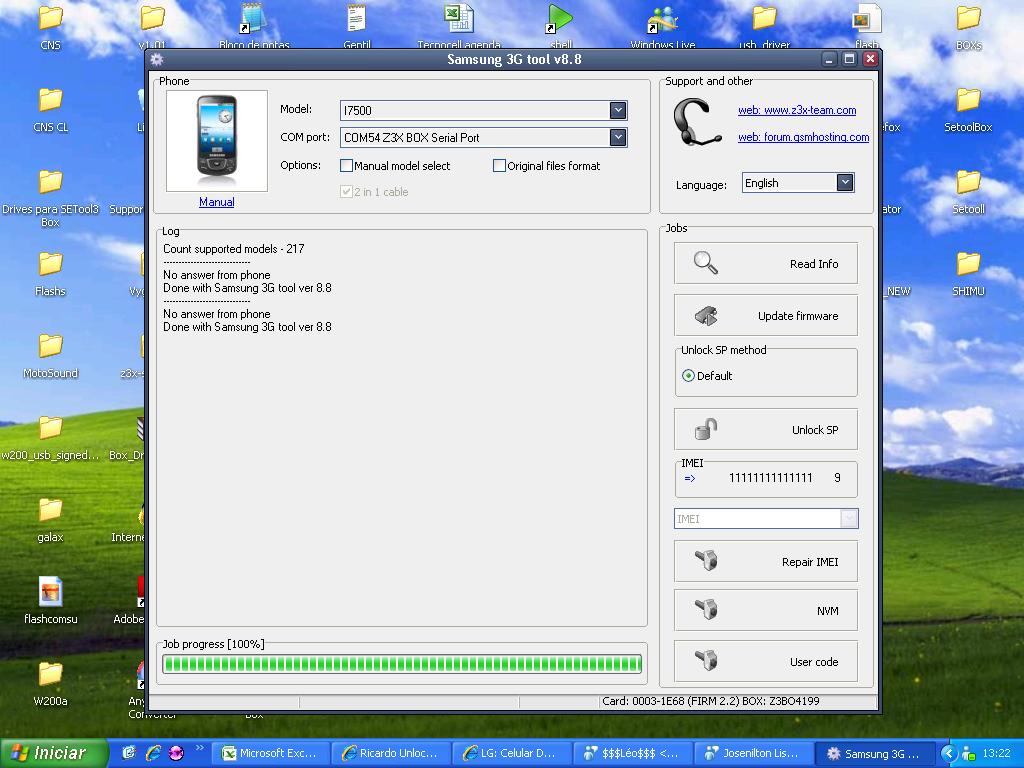Open the Manual link under phone image
Screen dimensions: 1024x768
(x=217, y=202)
